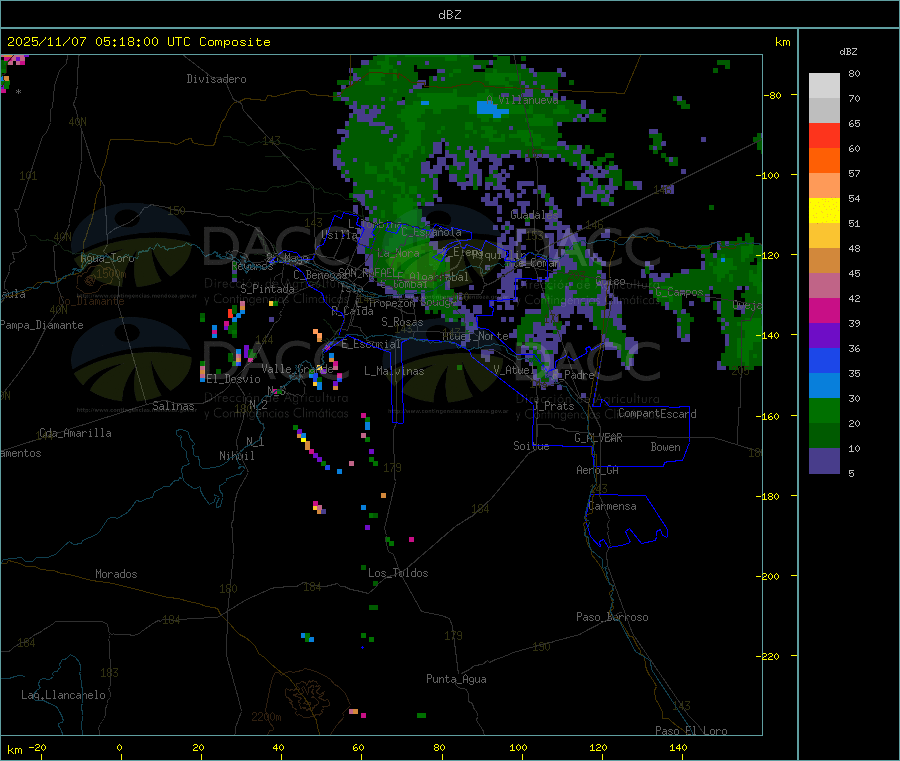
Task: Select the bright green legend swatch
Action: point(824,410)
